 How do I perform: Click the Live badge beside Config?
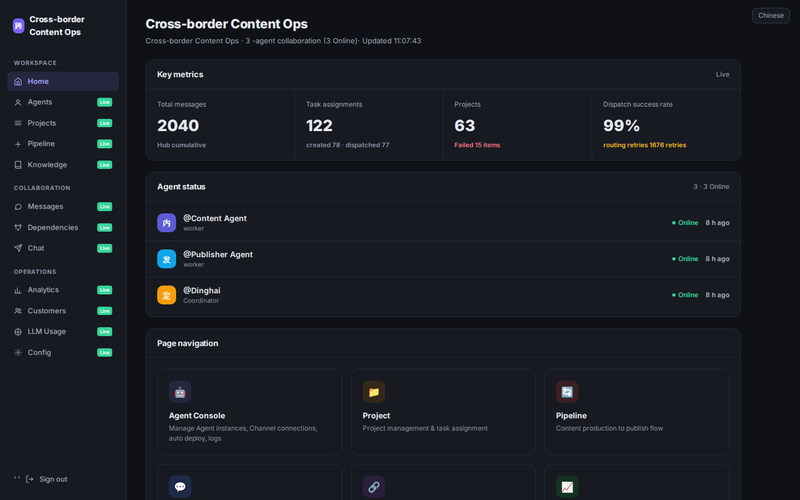coord(105,353)
